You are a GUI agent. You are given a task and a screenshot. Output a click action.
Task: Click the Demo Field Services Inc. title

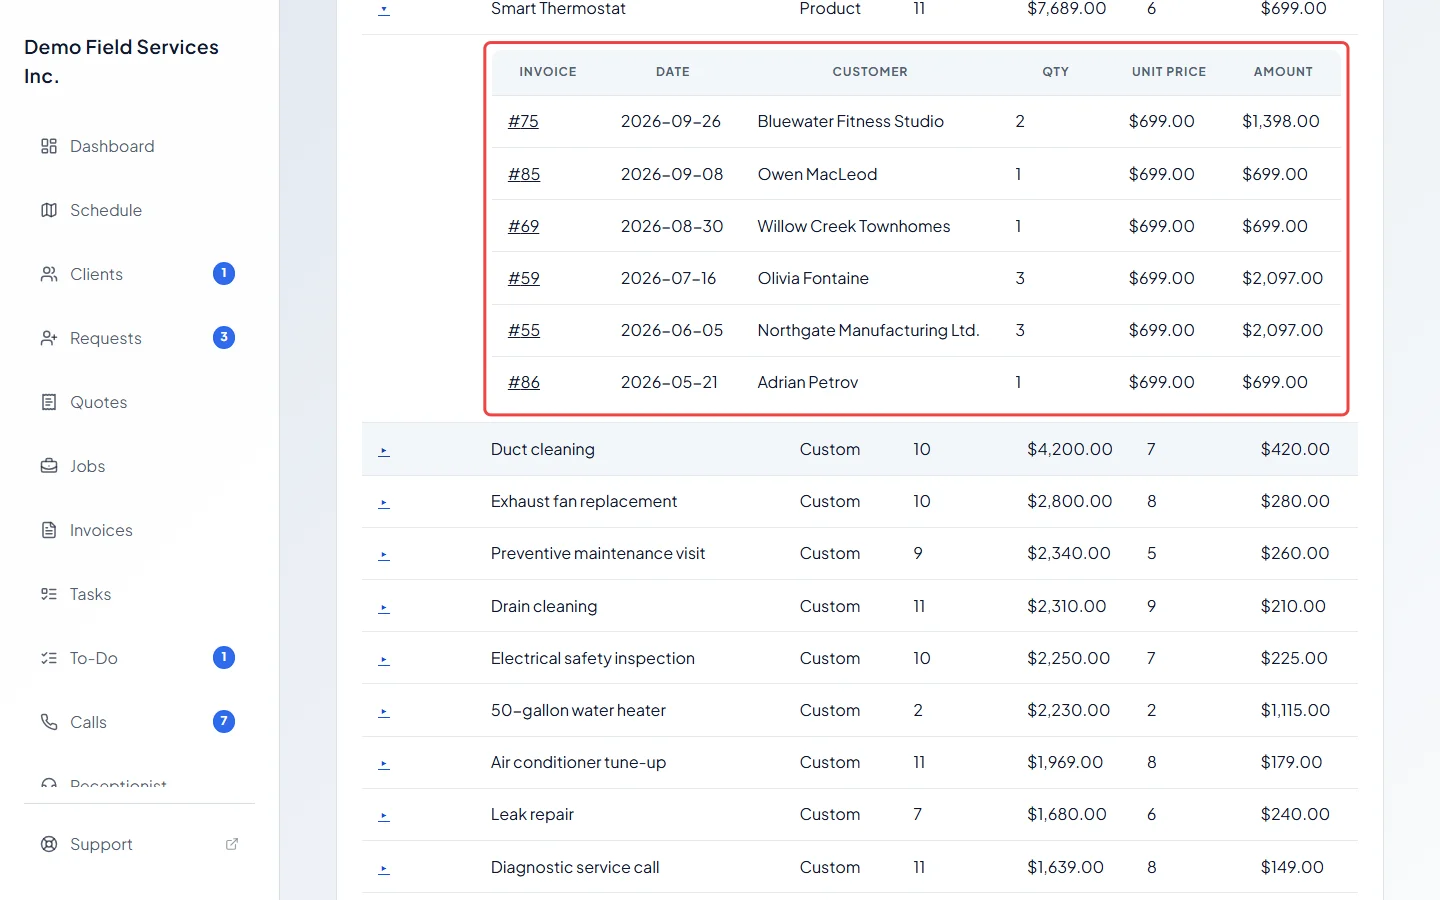pos(121,61)
